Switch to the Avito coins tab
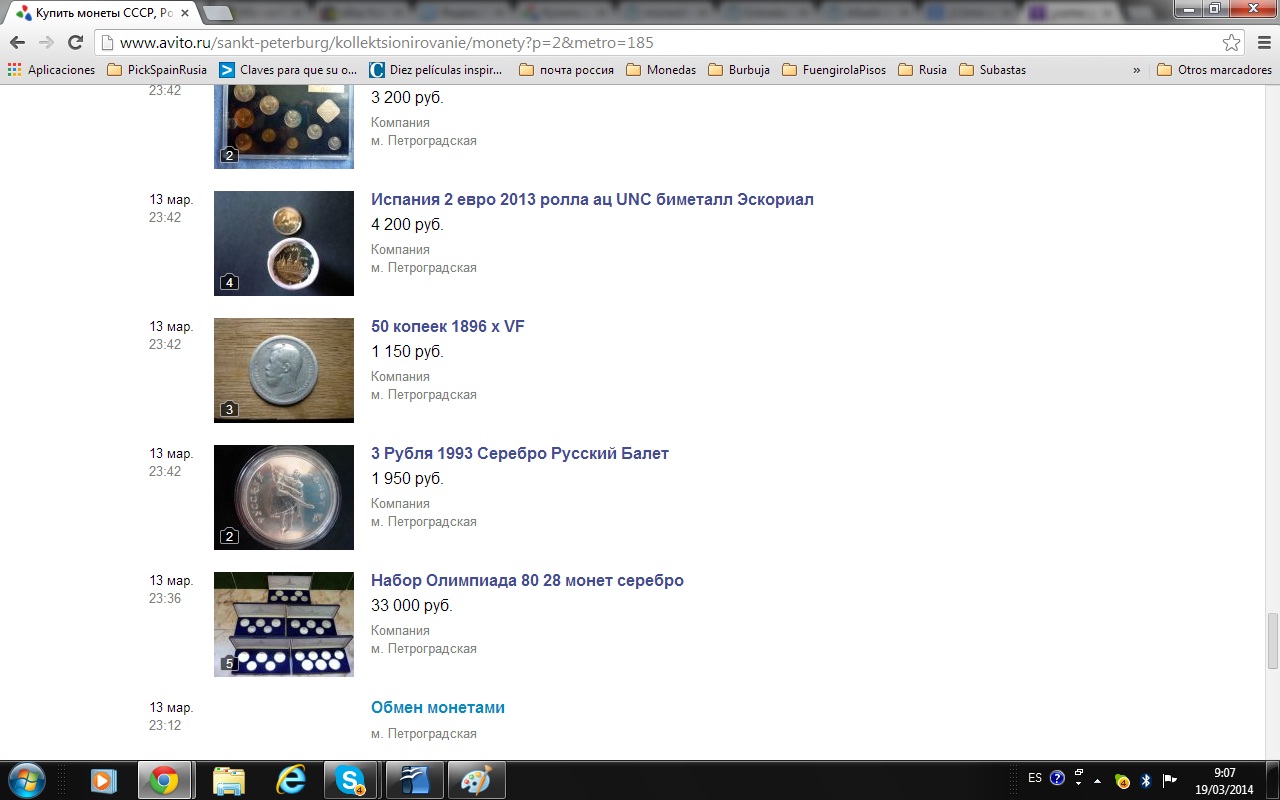This screenshot has width=1280, height=800. 100,13
